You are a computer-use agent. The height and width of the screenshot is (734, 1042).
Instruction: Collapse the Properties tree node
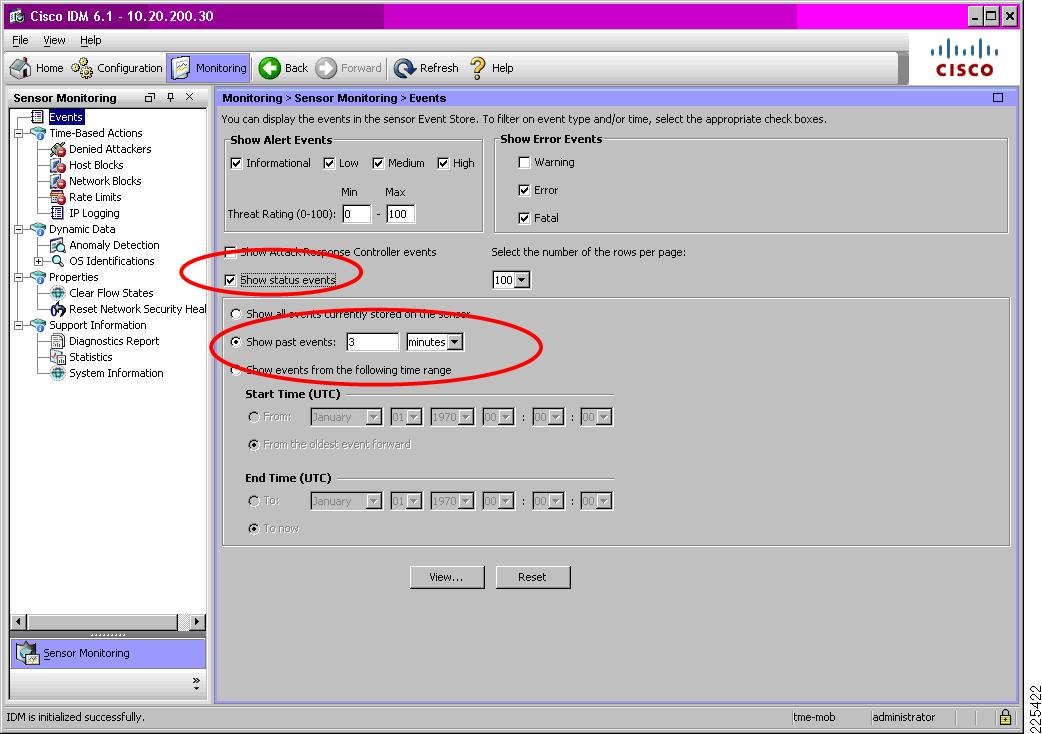(19, 277)
